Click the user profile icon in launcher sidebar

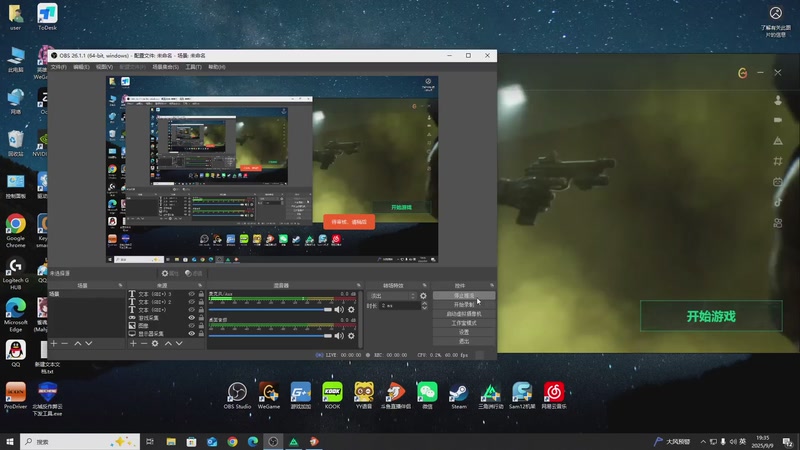(x=778, y=100)
